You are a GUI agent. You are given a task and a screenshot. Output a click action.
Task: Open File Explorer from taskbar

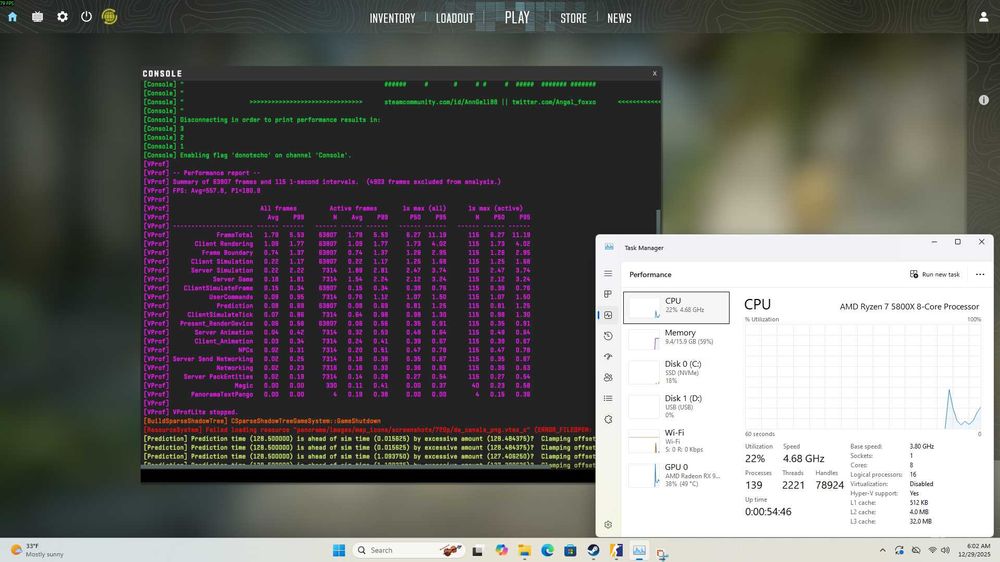524,551
